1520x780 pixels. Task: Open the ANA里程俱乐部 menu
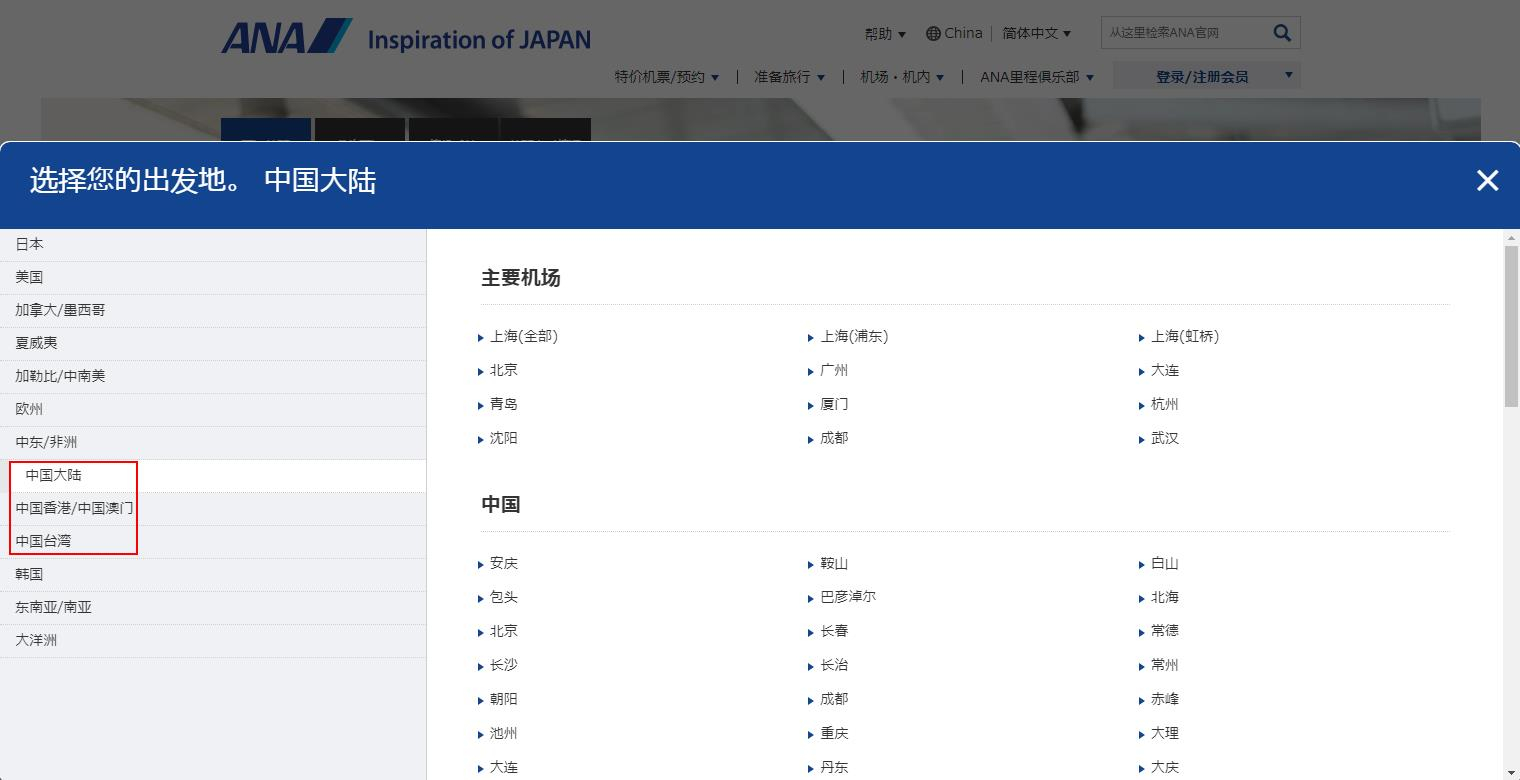[x=1036, y=76]
